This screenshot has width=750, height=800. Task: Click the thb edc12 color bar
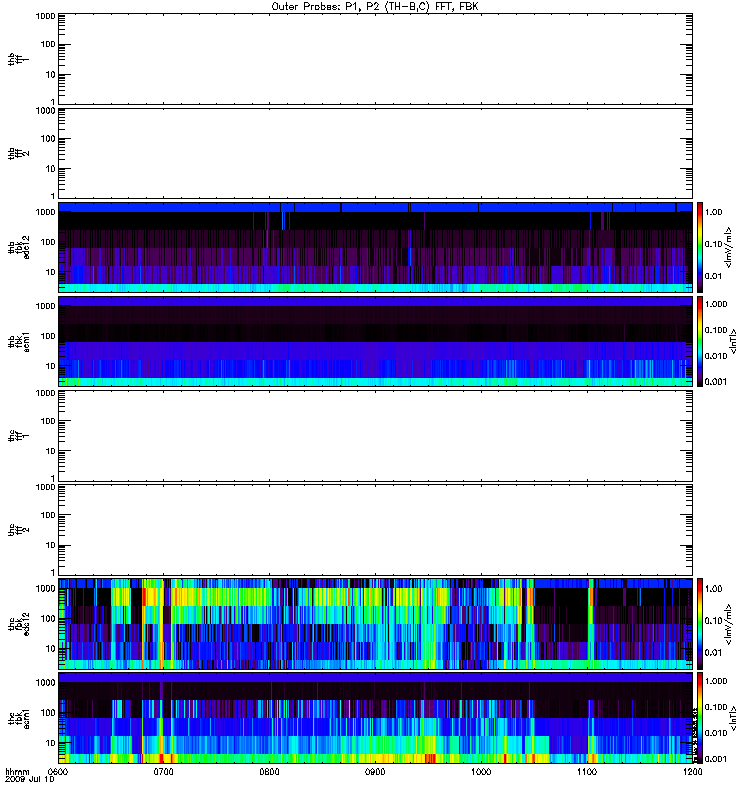700,247
